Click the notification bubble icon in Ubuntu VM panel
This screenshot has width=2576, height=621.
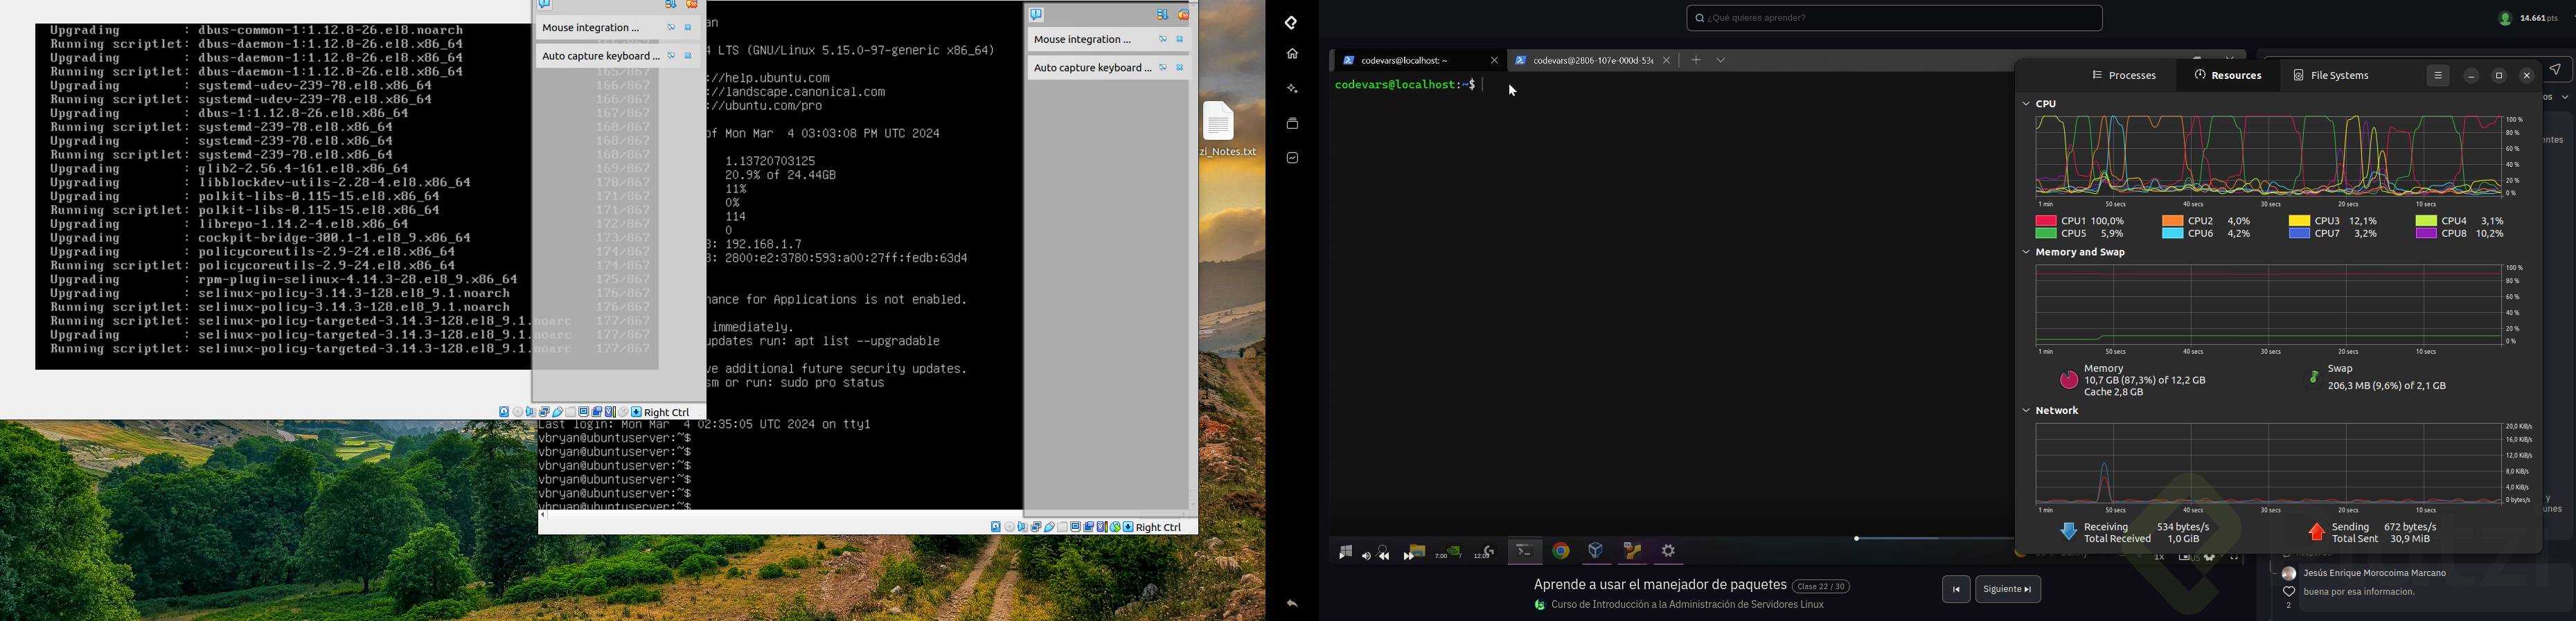(x=1037, y=15)
